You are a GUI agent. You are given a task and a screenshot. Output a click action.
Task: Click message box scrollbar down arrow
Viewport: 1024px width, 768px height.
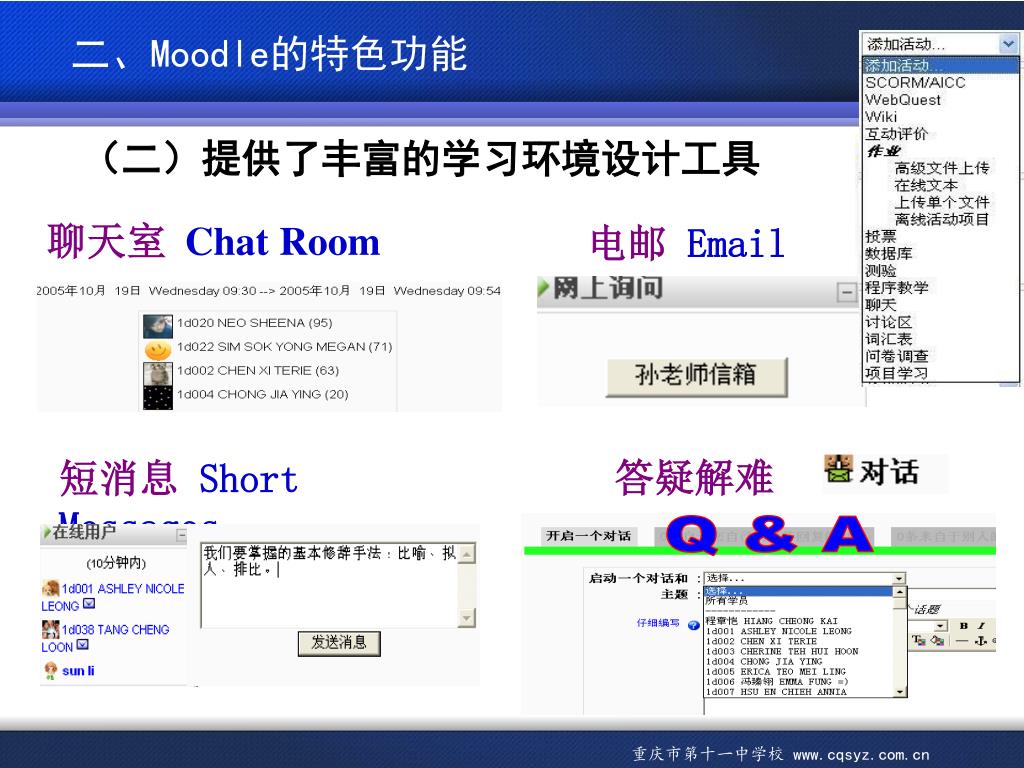click(x=467, y=617)
